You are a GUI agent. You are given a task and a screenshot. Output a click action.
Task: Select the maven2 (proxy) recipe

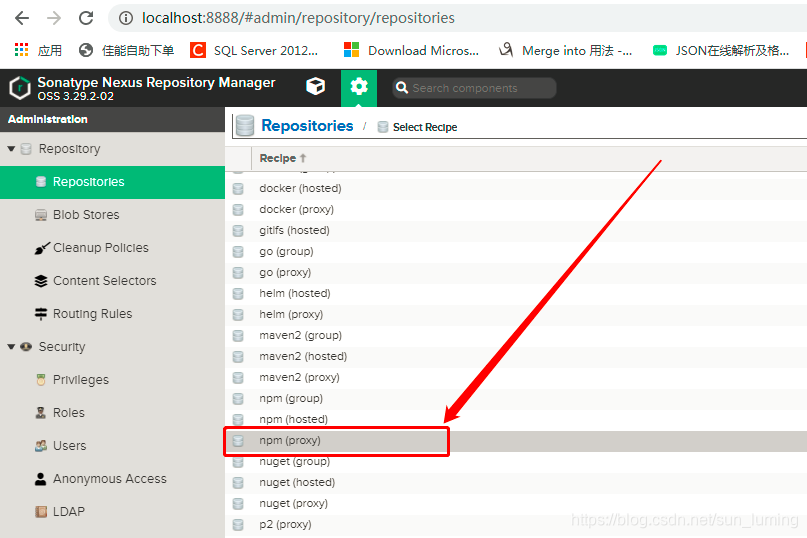(x=516, y=377)
